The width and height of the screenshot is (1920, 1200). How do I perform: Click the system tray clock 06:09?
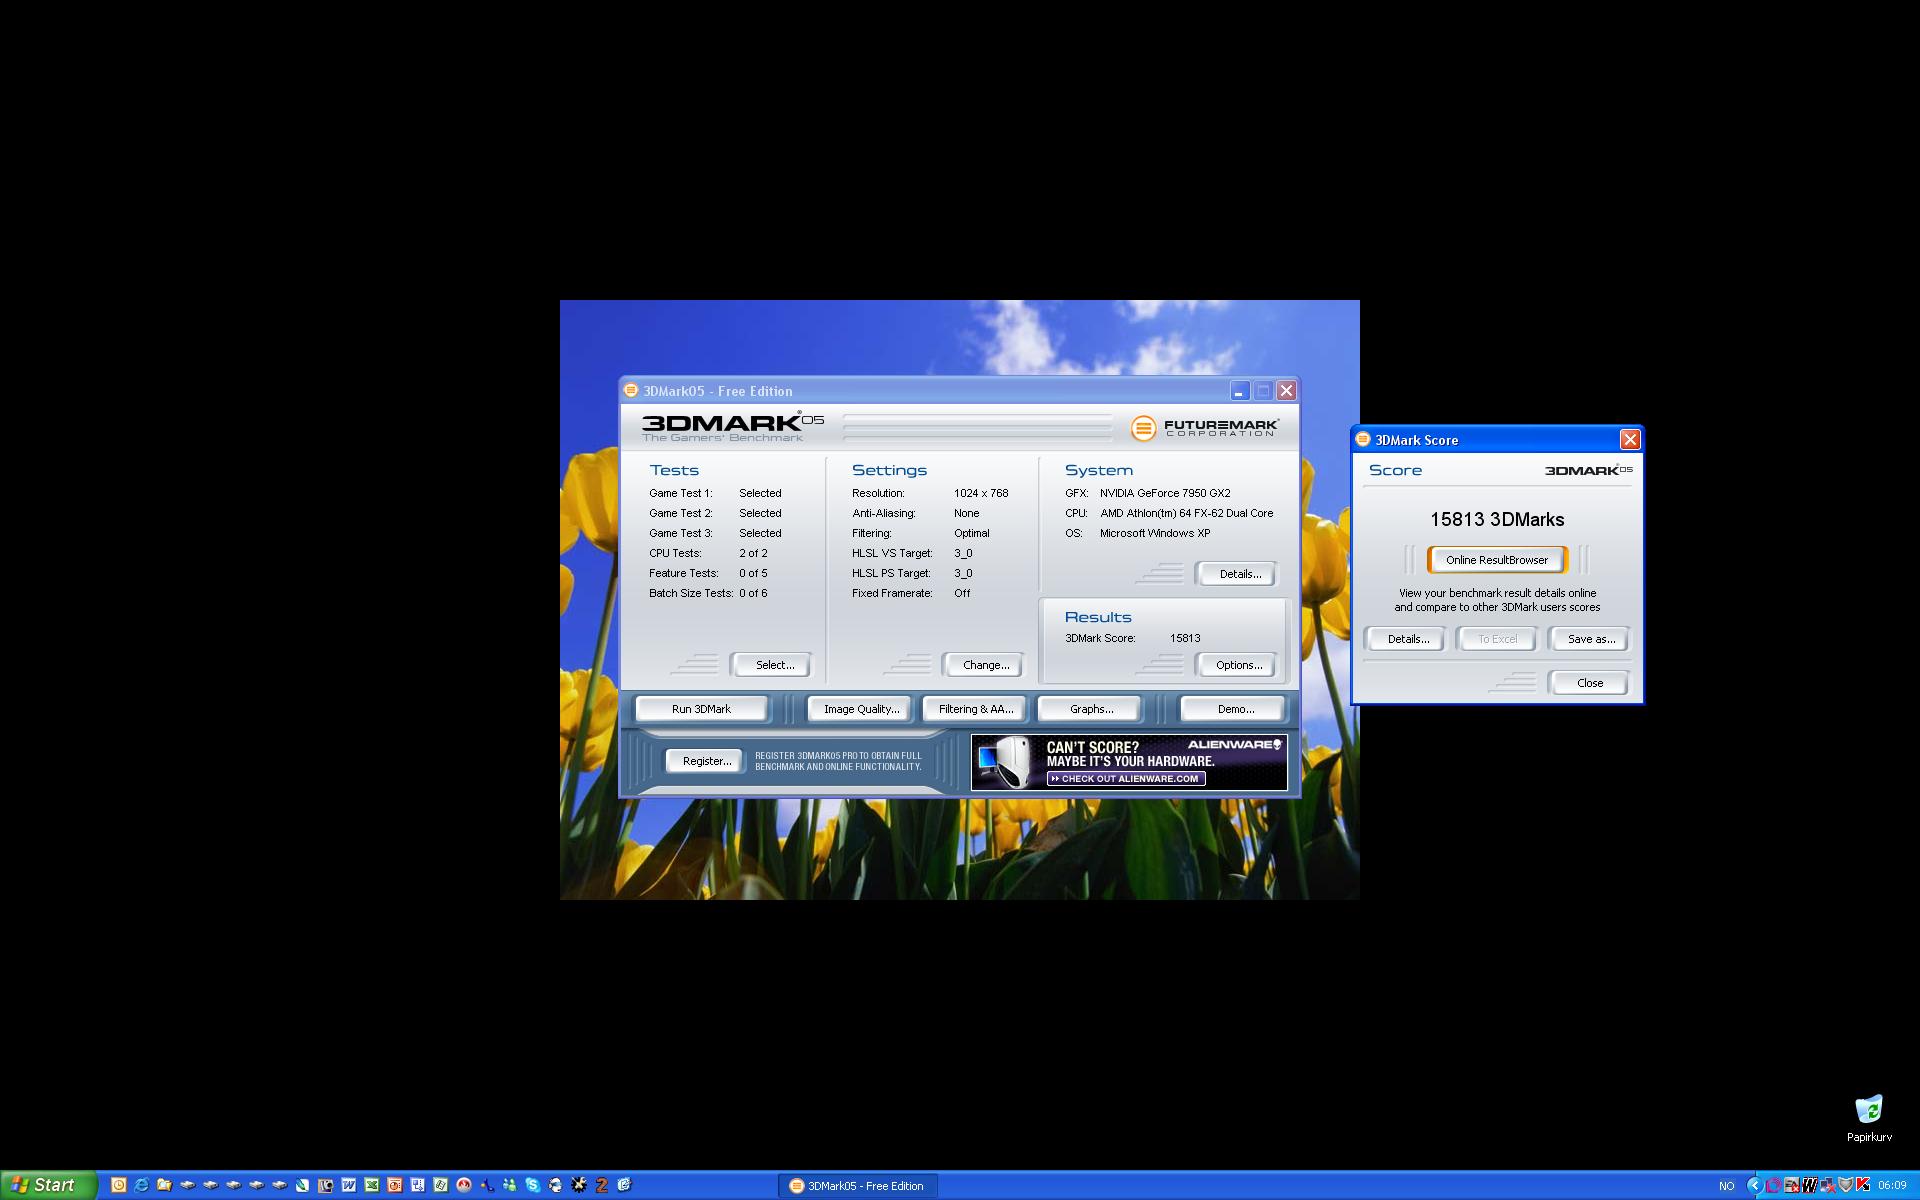pos(1892,1185)
